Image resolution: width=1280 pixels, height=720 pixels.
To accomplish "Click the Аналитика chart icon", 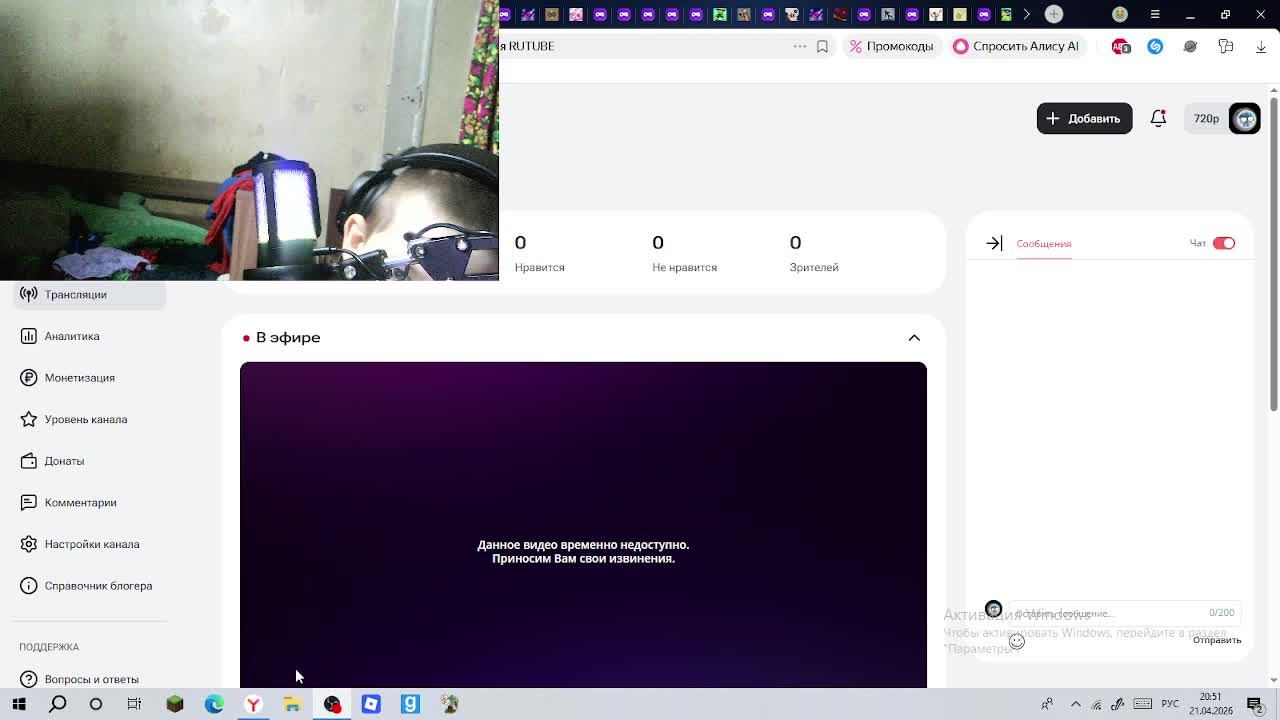I will 29,336.
